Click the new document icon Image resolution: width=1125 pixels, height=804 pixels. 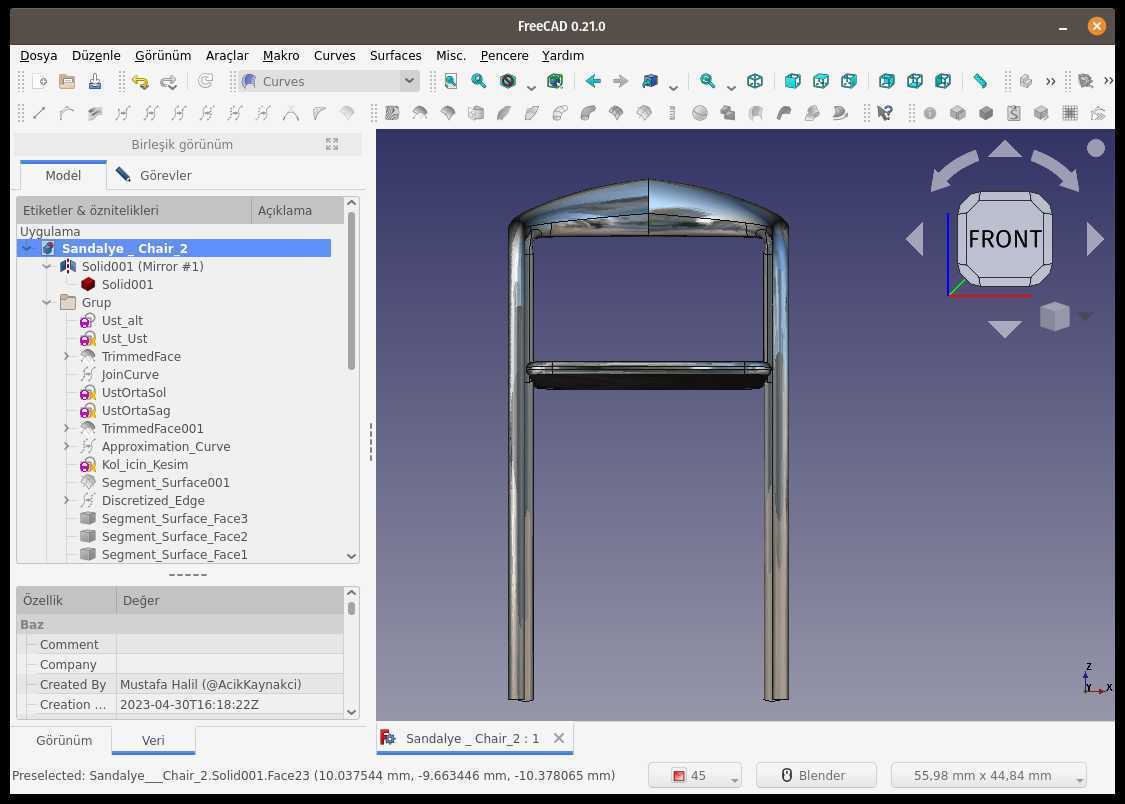click(x=40, y=81)
